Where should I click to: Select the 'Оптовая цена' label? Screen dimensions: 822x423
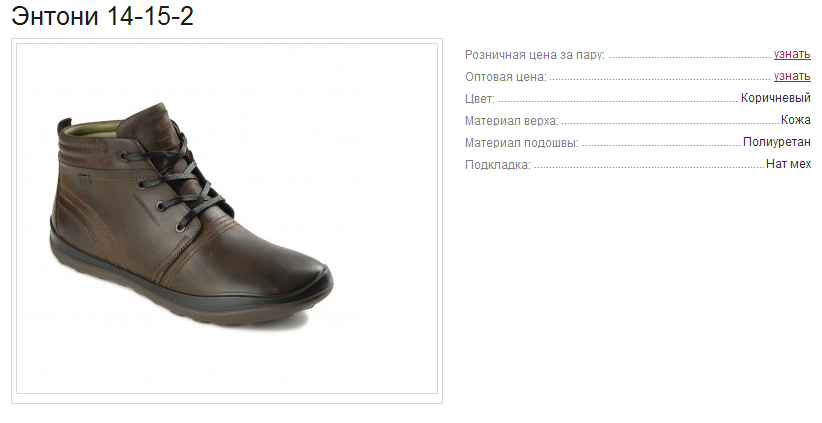coord(505,77)
